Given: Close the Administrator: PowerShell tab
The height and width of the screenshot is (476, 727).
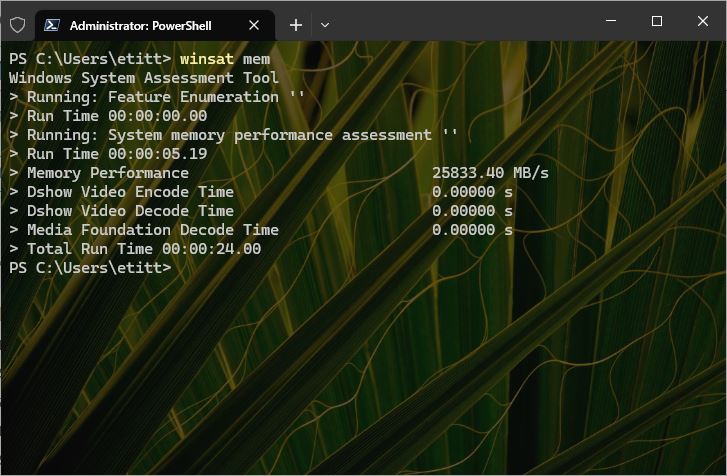Looking at the screenshot, I should pos(254,25).
